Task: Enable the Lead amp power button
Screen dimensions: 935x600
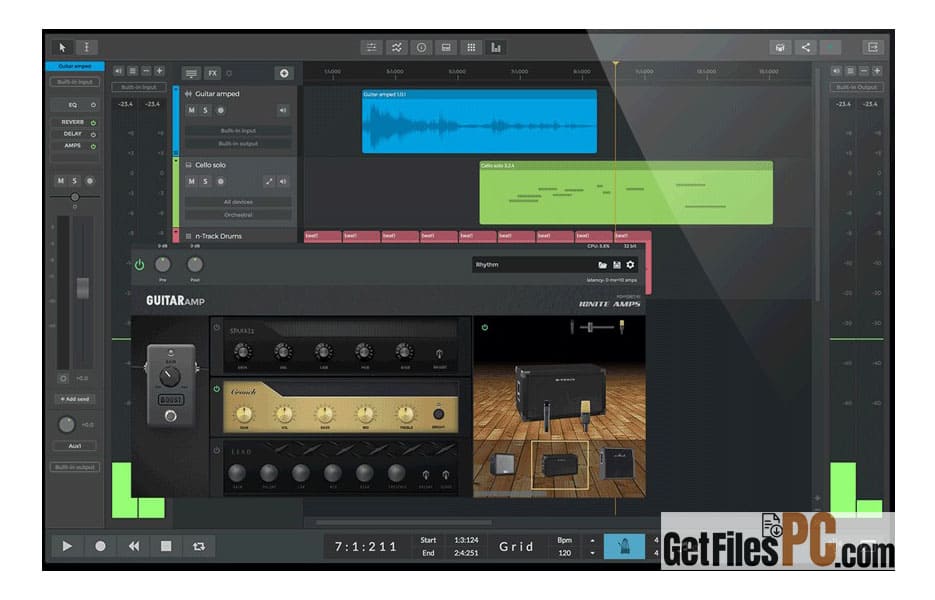Action: click(217, 450)
